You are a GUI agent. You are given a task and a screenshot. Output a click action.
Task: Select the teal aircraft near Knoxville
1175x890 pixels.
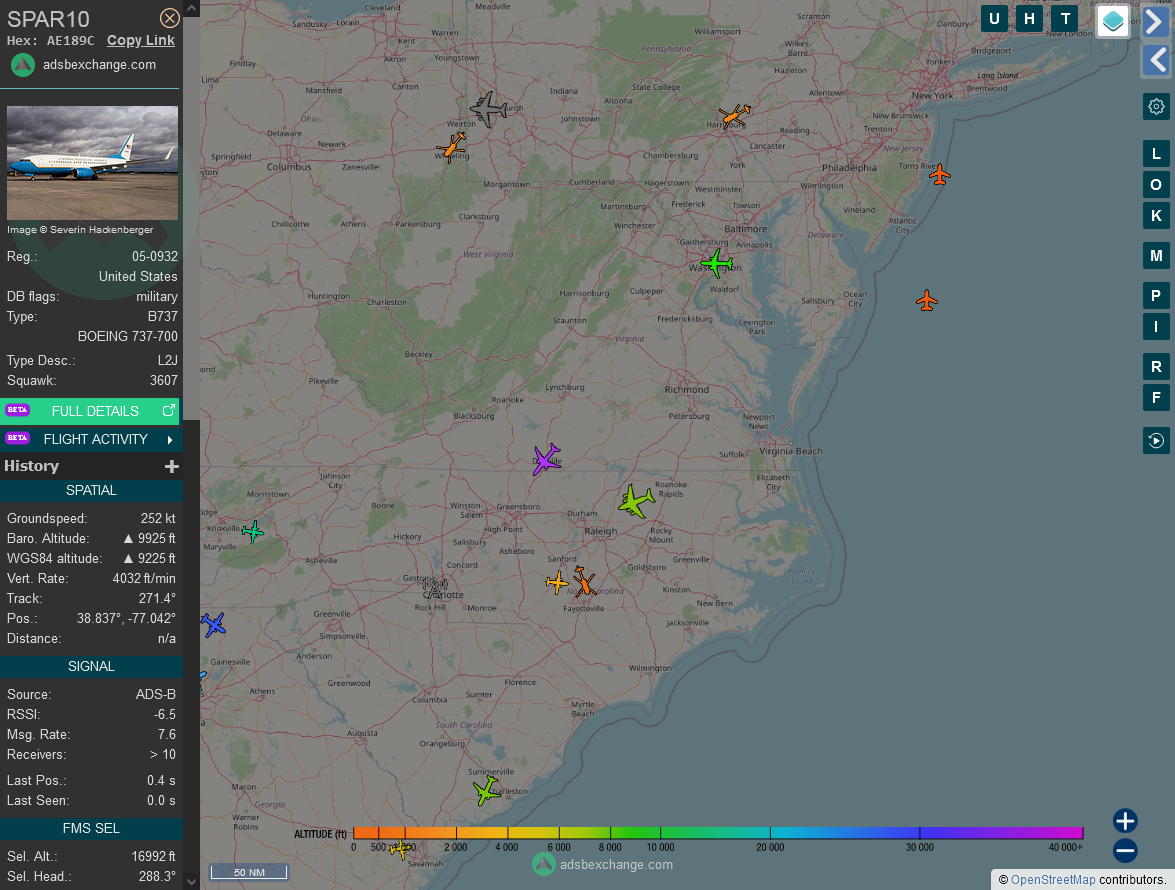pyautogui.click(x=253, y=531)
